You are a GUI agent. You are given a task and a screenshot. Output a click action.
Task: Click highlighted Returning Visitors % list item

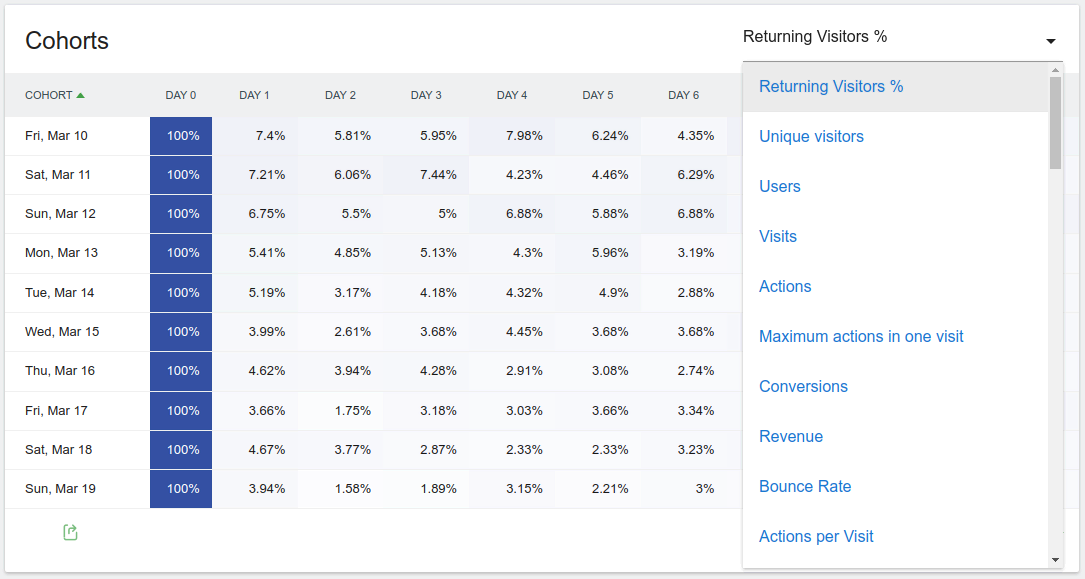(831, 86)
